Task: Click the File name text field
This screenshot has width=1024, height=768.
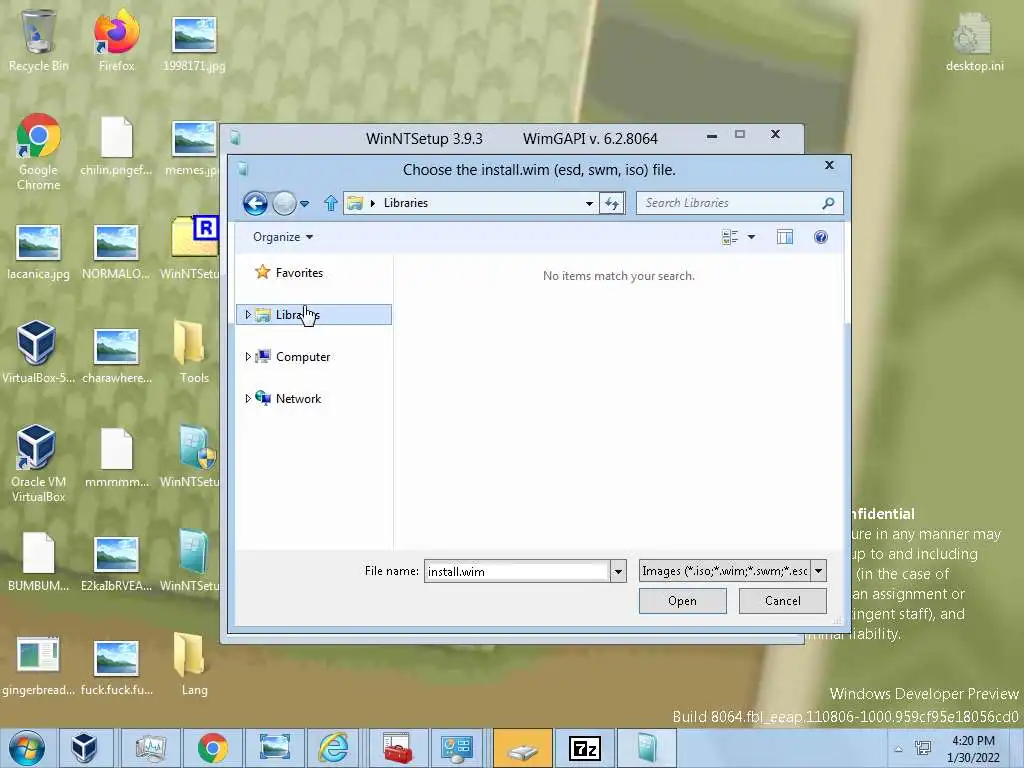Action: (x=517, y=571)
